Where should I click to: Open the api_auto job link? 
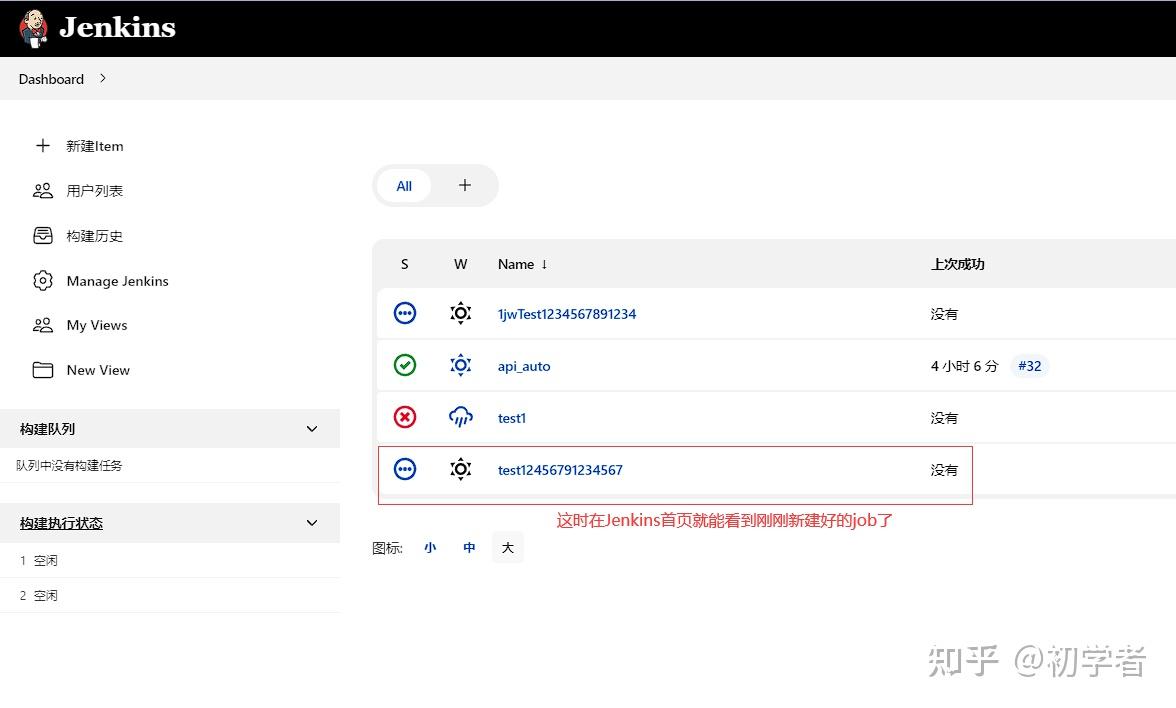click(x=523, y=366)
